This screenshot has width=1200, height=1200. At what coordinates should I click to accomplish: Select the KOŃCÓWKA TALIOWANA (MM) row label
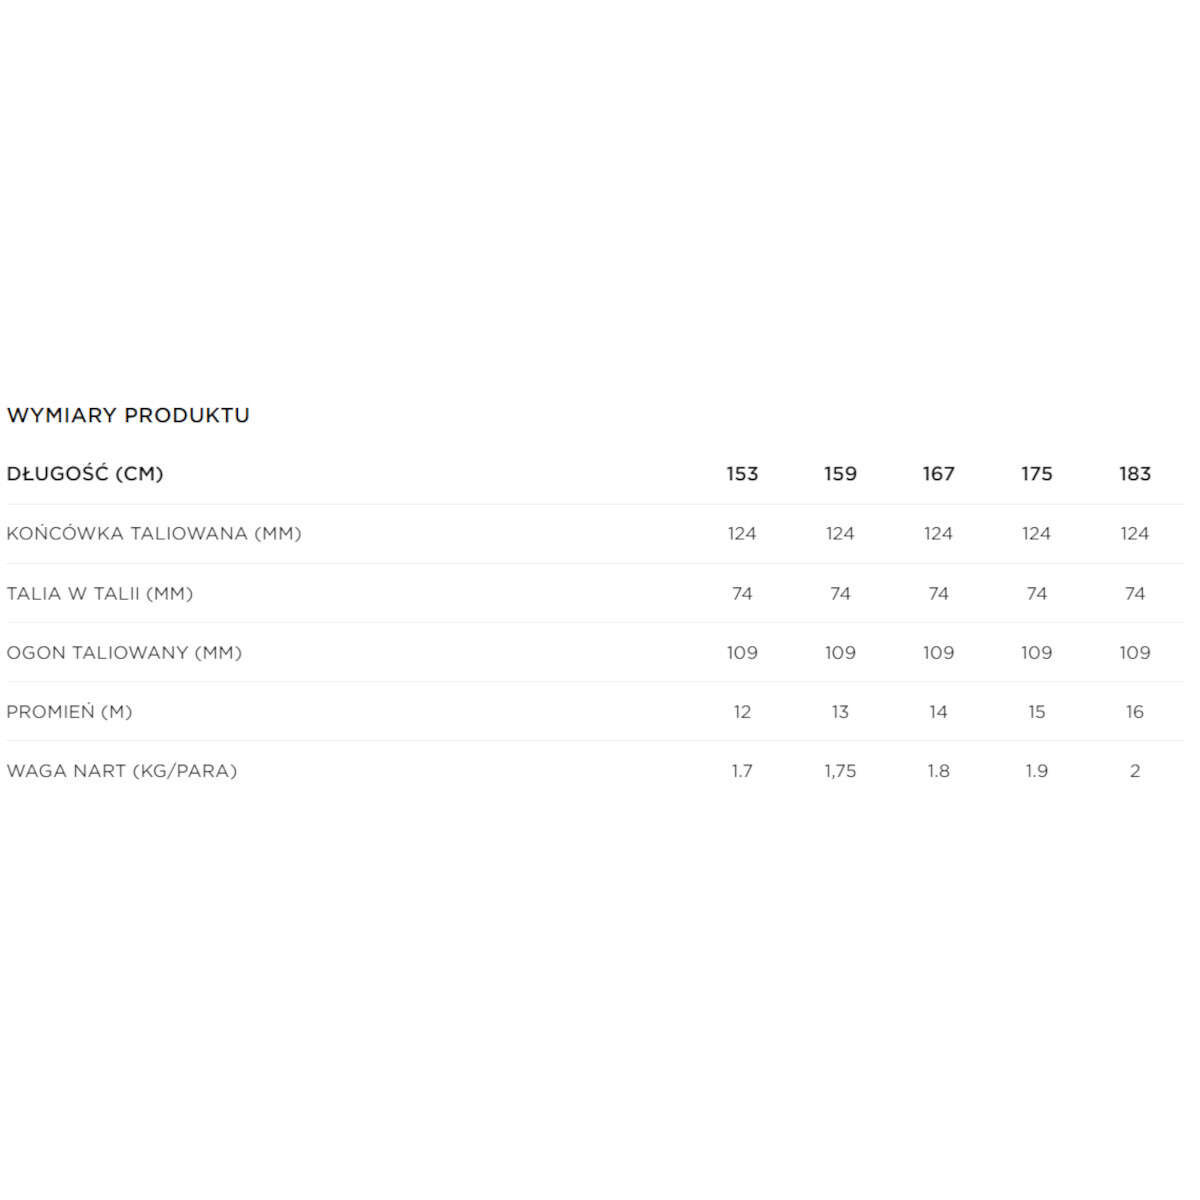click(154, 533)
